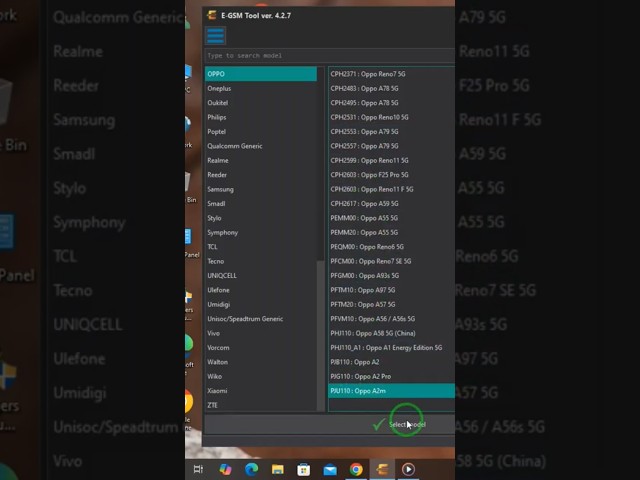Viewport: 640px width, 480px height.
Task: Choose PFCM00 Oppo Reno7 SE 5G
Action: point(391,261)
